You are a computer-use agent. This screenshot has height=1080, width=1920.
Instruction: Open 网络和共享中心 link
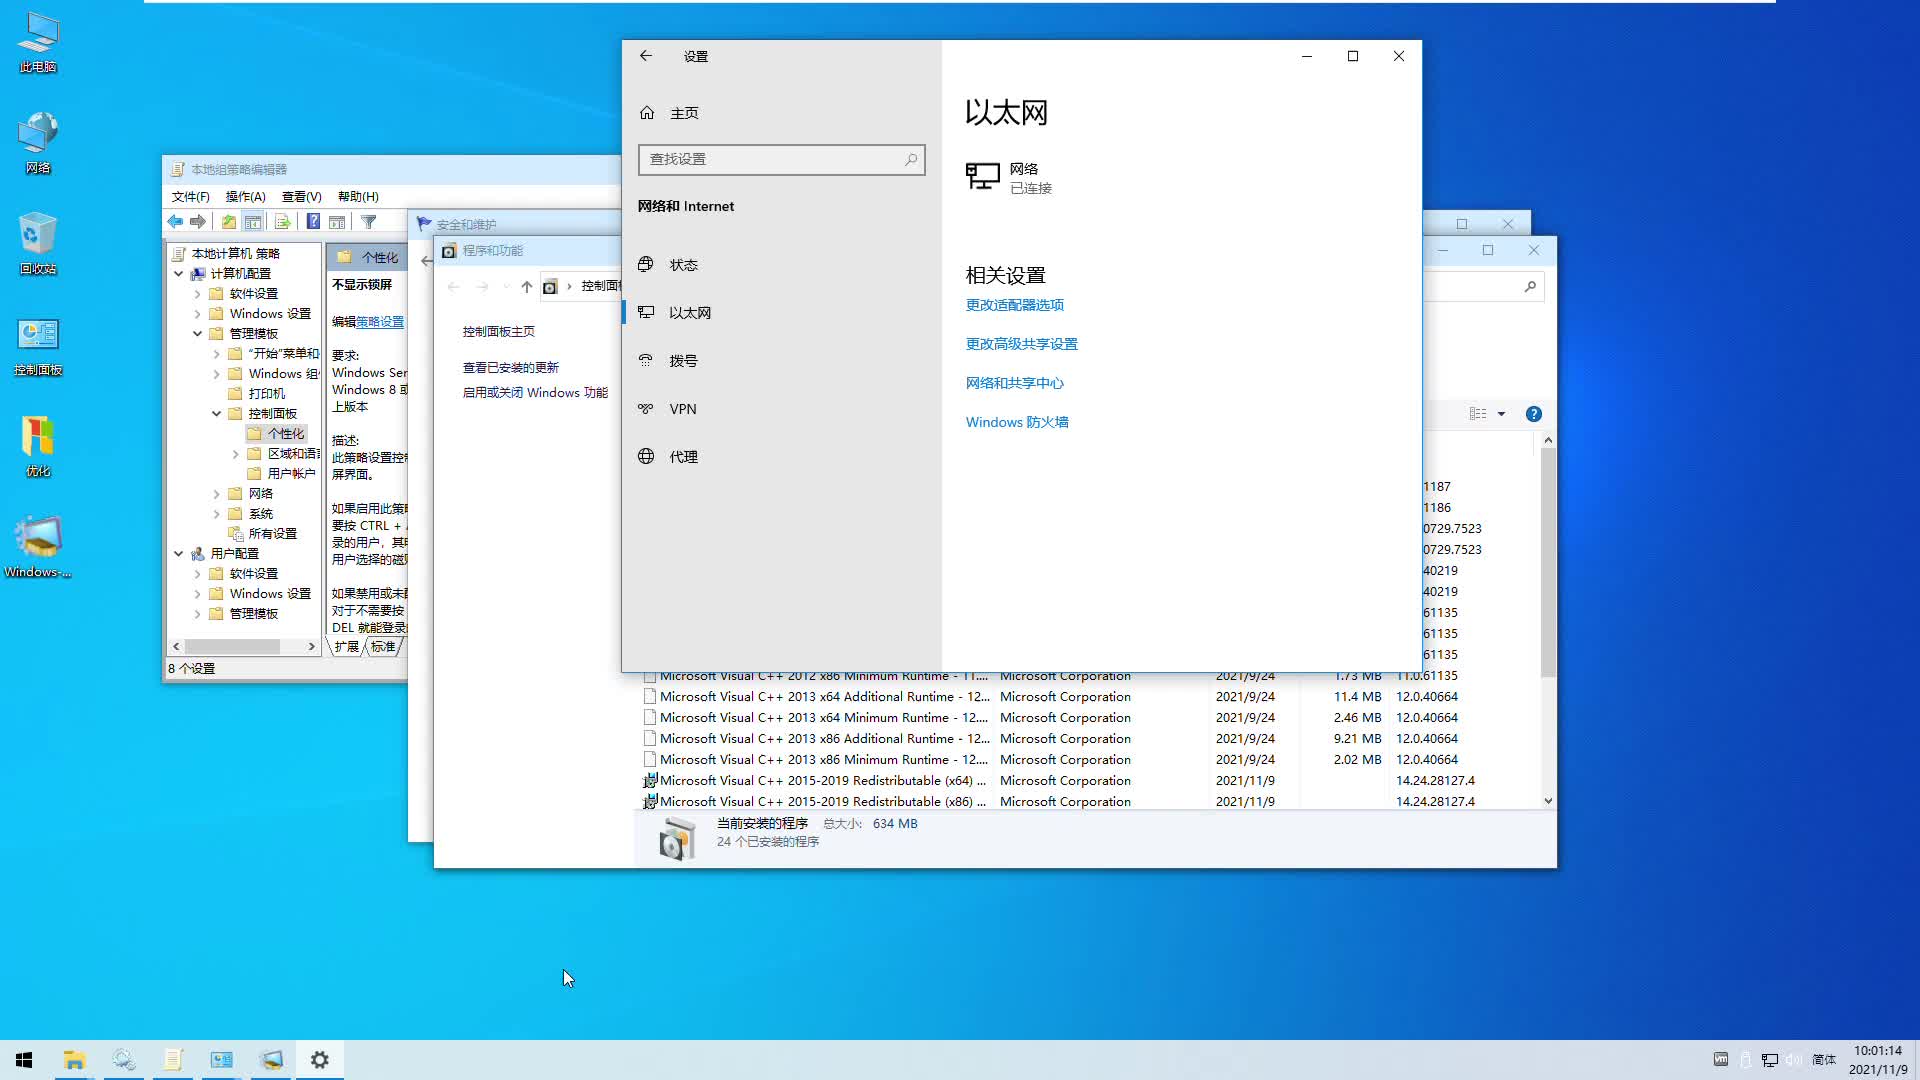coord(1014,383)
